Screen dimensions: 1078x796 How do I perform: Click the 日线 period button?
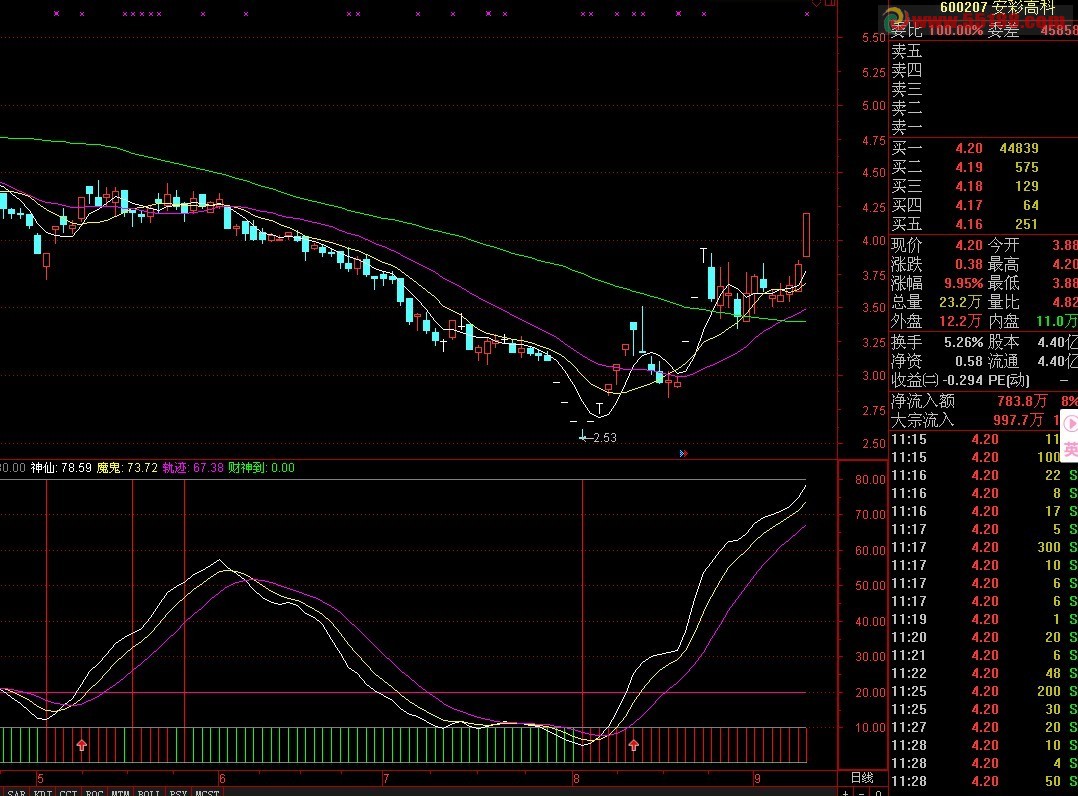tap(862, 777)
